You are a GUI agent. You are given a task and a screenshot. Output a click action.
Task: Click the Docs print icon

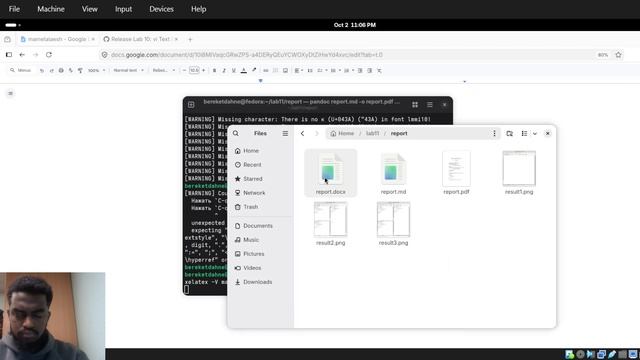(x=61, y=71)
